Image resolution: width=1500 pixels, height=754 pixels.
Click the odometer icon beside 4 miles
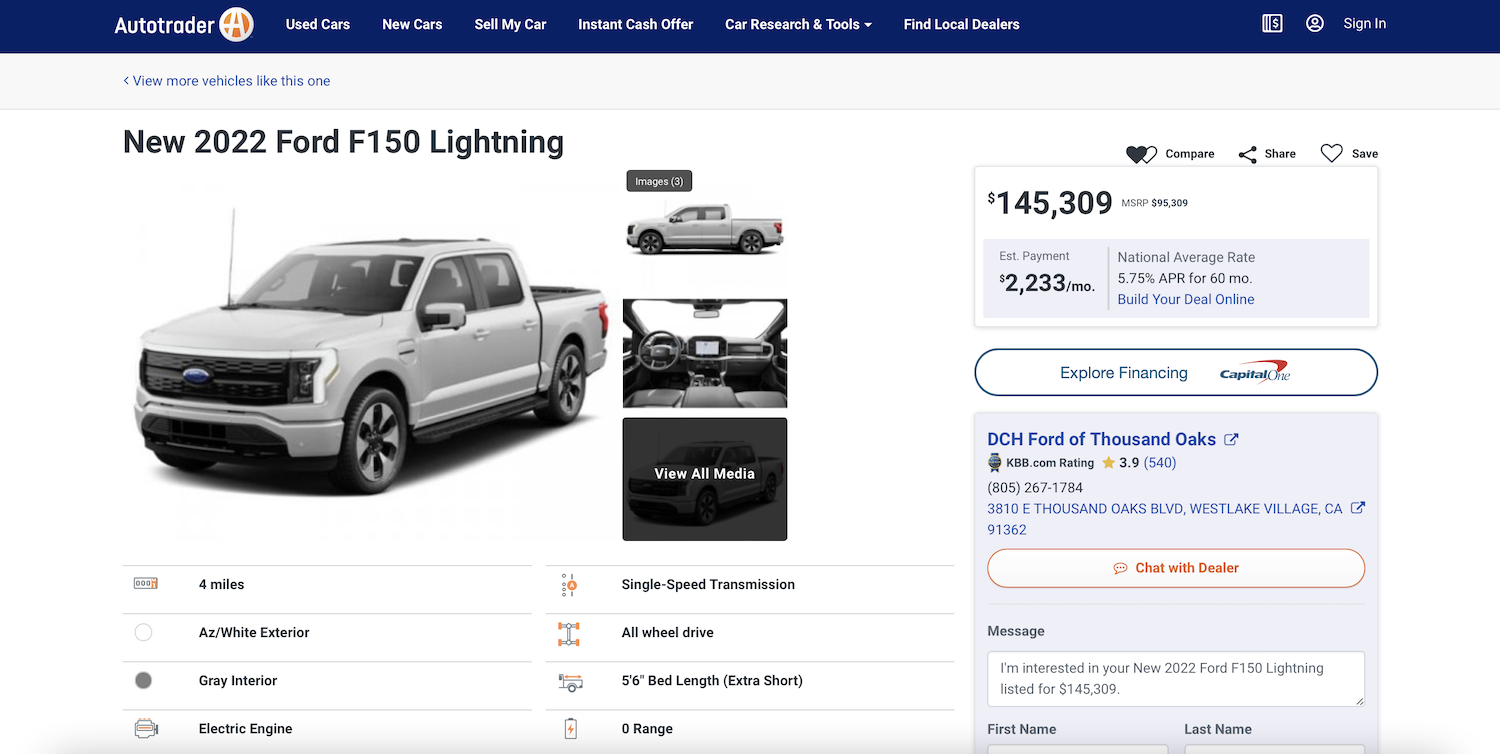click(146, 584)
